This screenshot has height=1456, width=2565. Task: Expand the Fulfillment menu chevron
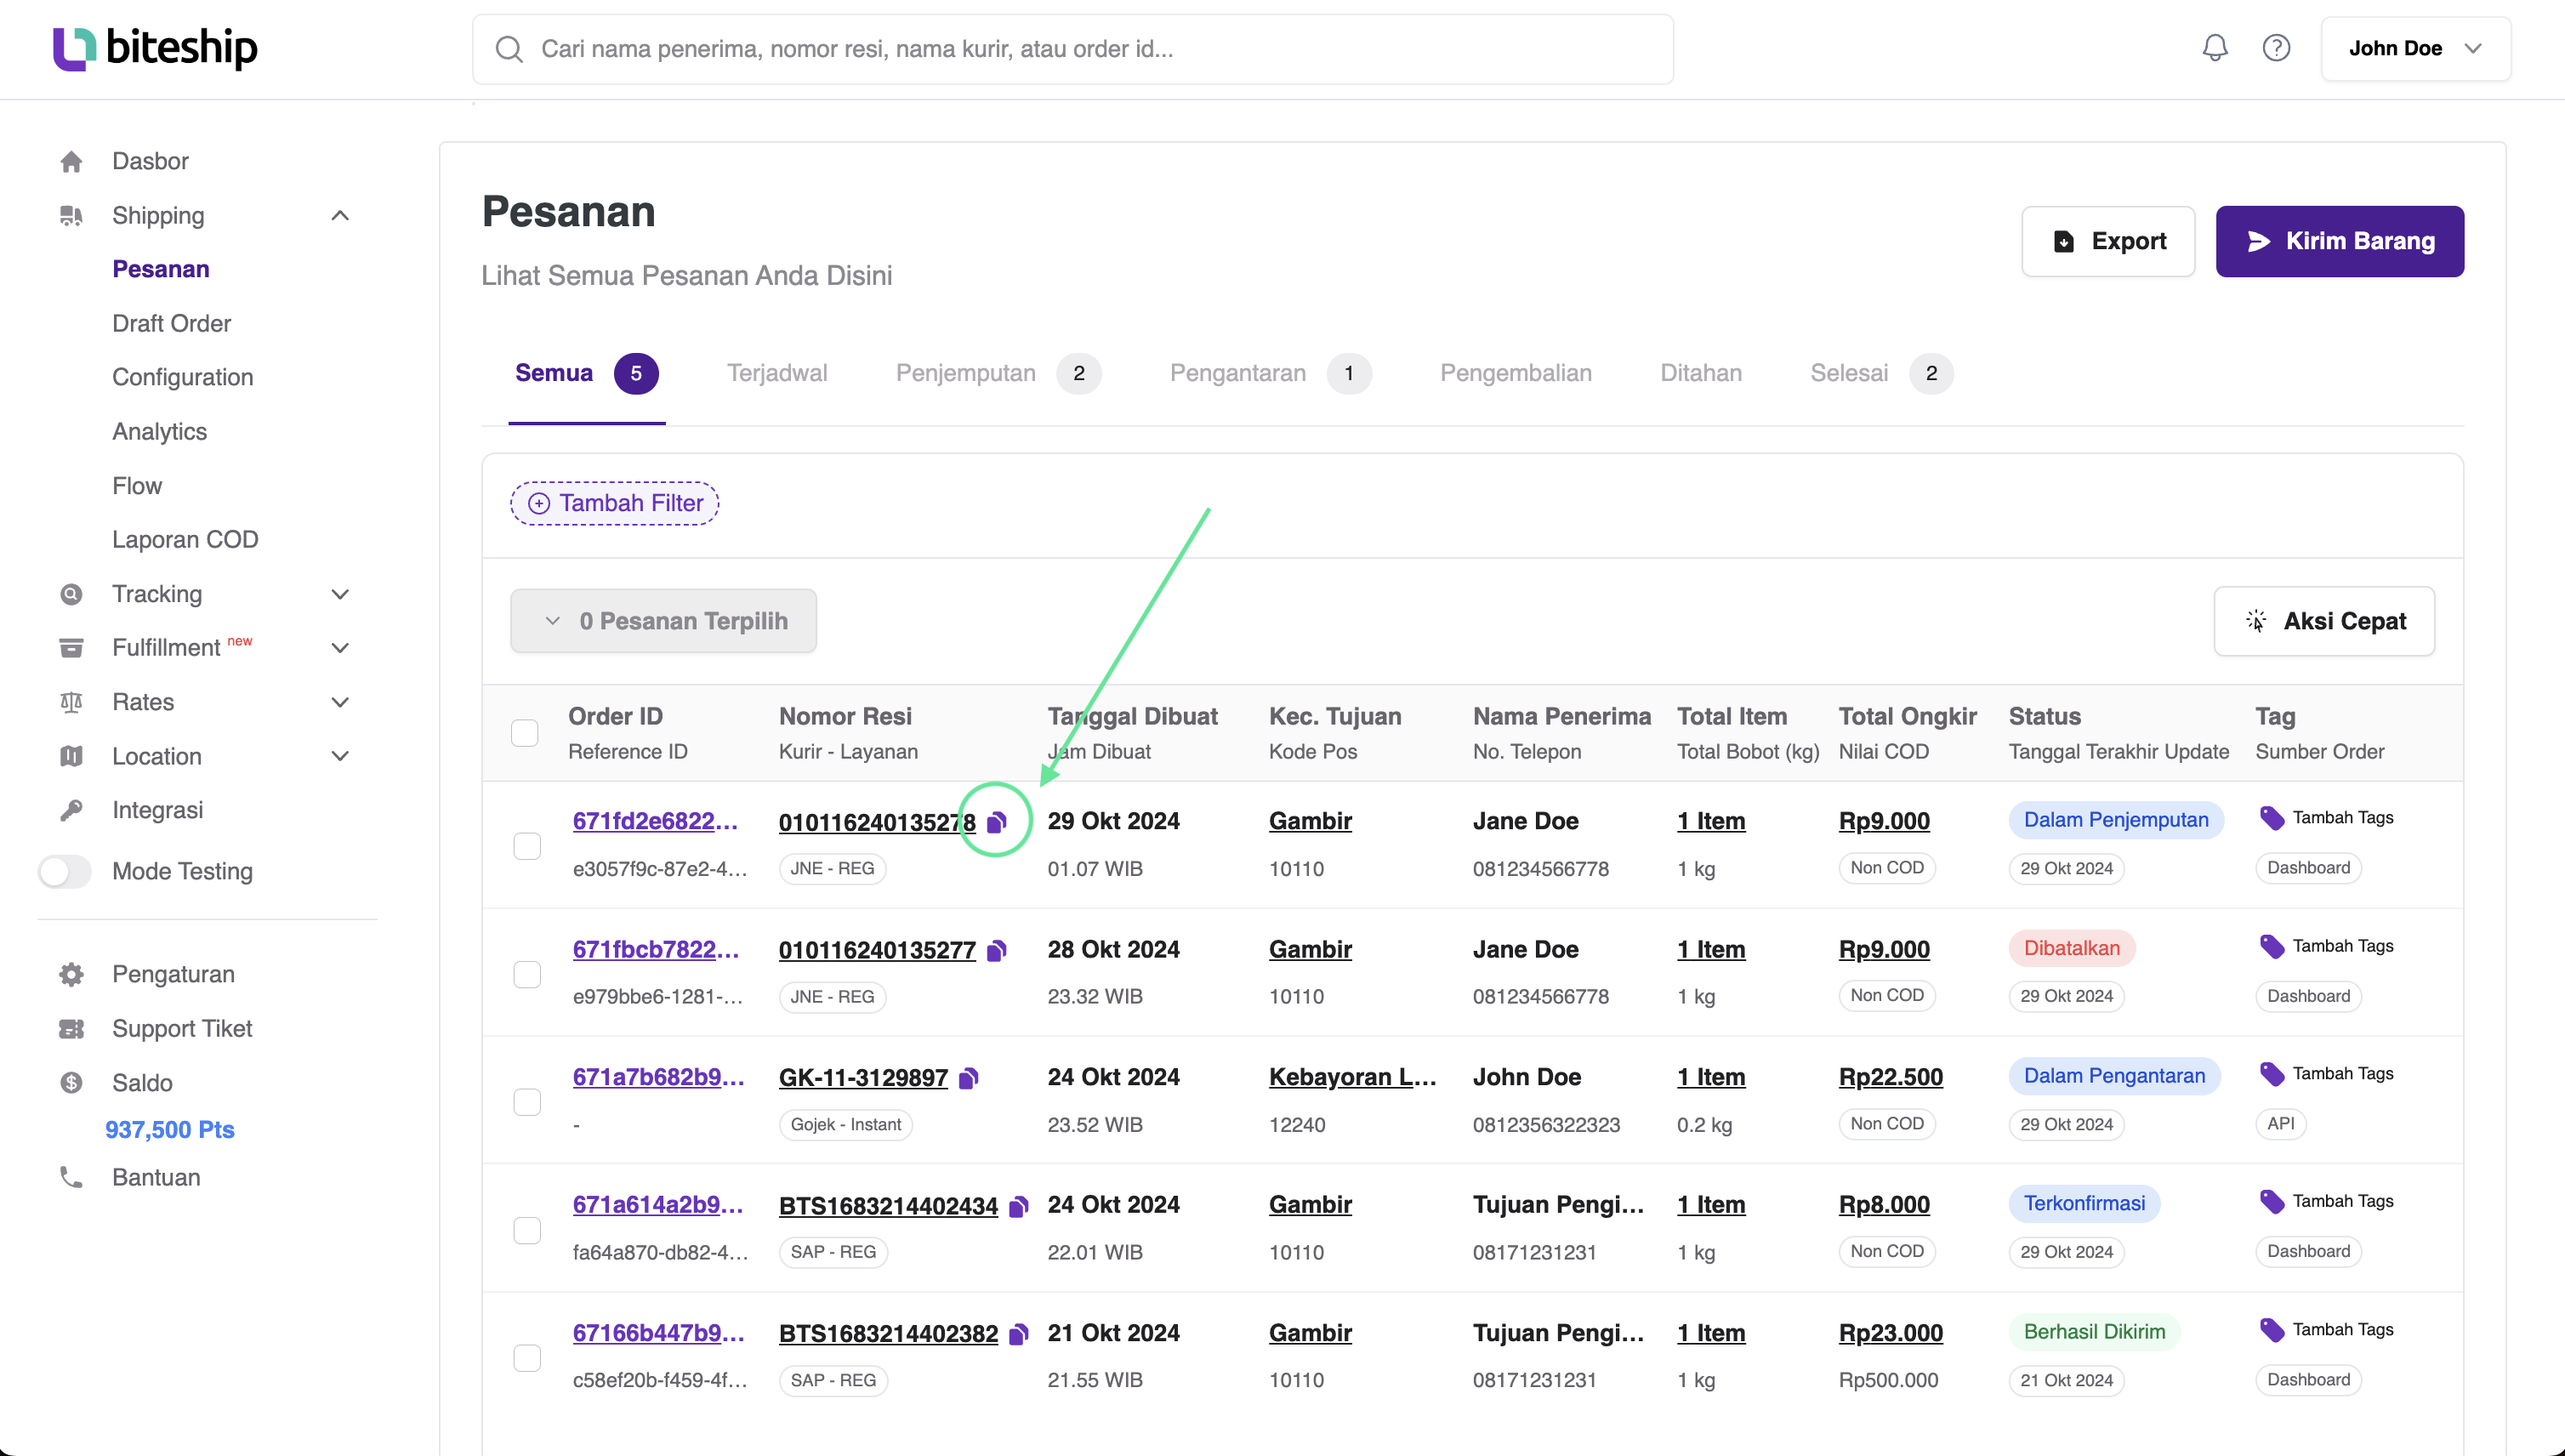point(340,648)
